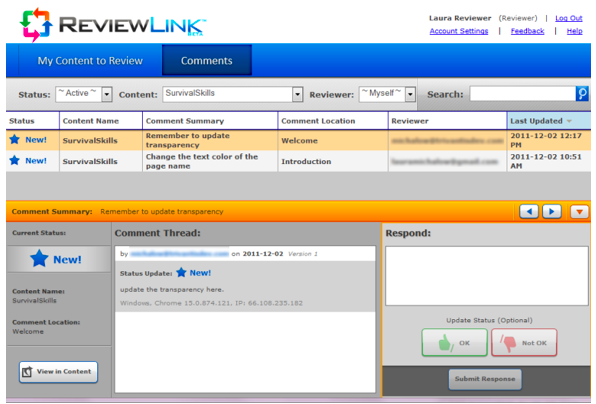Sort by Comment Location column header
Screen dimensions: 596x404
[333, 121]
